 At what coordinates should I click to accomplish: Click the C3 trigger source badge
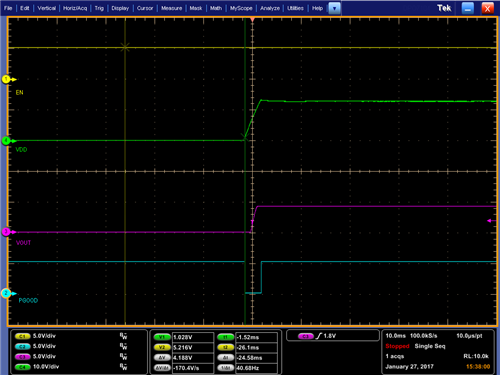click(306, 336)
